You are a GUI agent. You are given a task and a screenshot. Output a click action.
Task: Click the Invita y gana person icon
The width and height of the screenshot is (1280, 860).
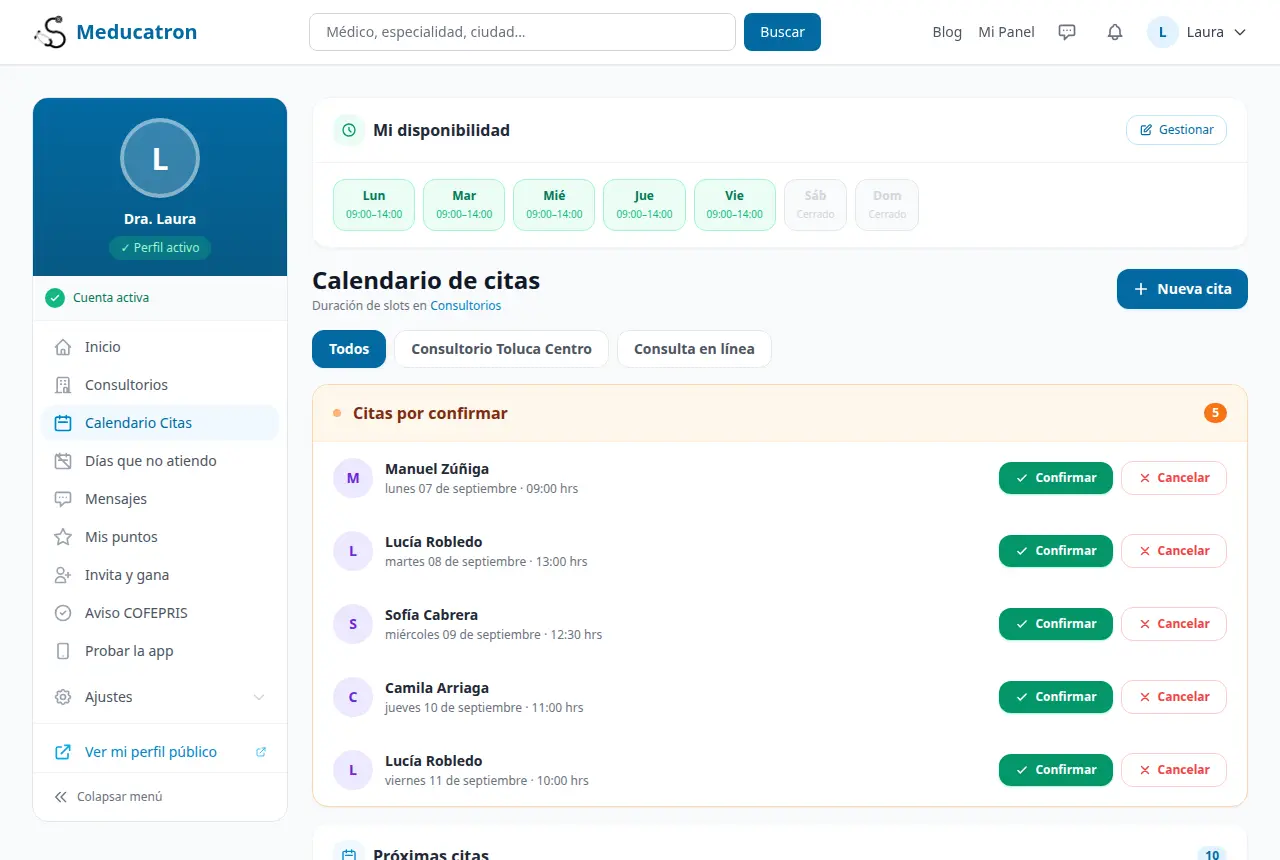tap(63, 575)
